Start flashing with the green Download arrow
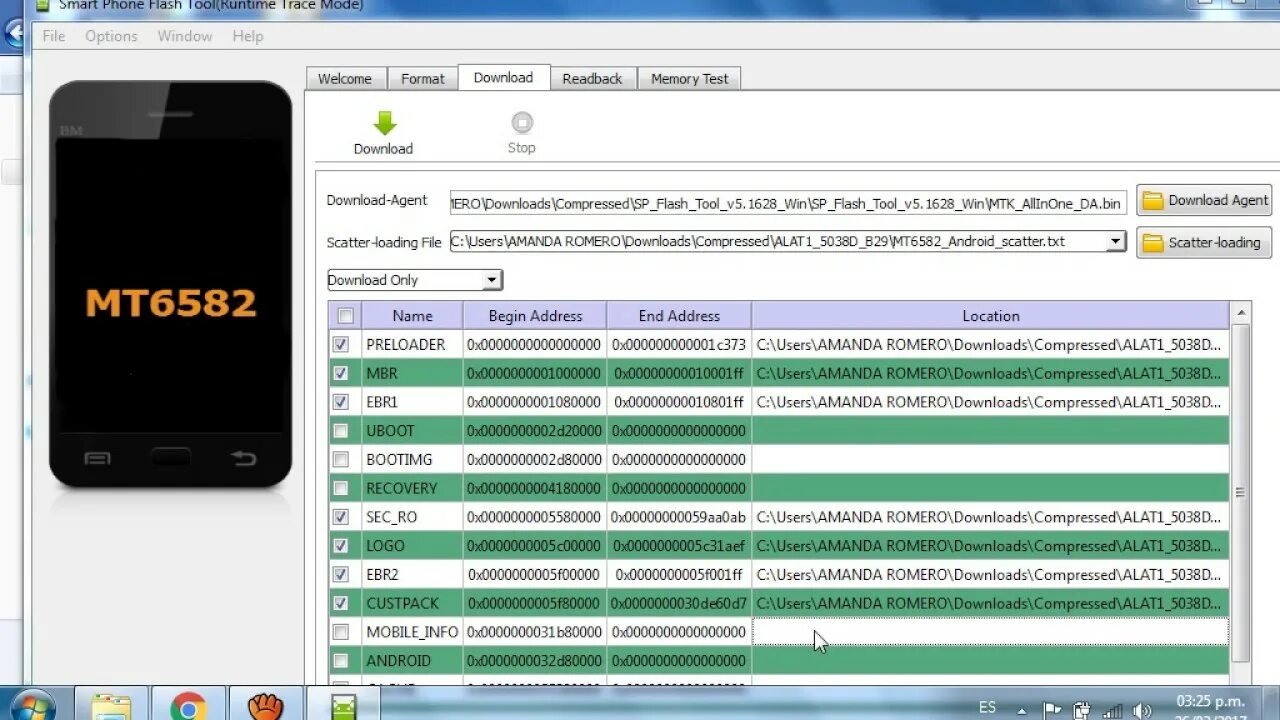Image resolution: width=1280 pixels, height=720 pixels. pyautogui.click(x=385, y=124)
